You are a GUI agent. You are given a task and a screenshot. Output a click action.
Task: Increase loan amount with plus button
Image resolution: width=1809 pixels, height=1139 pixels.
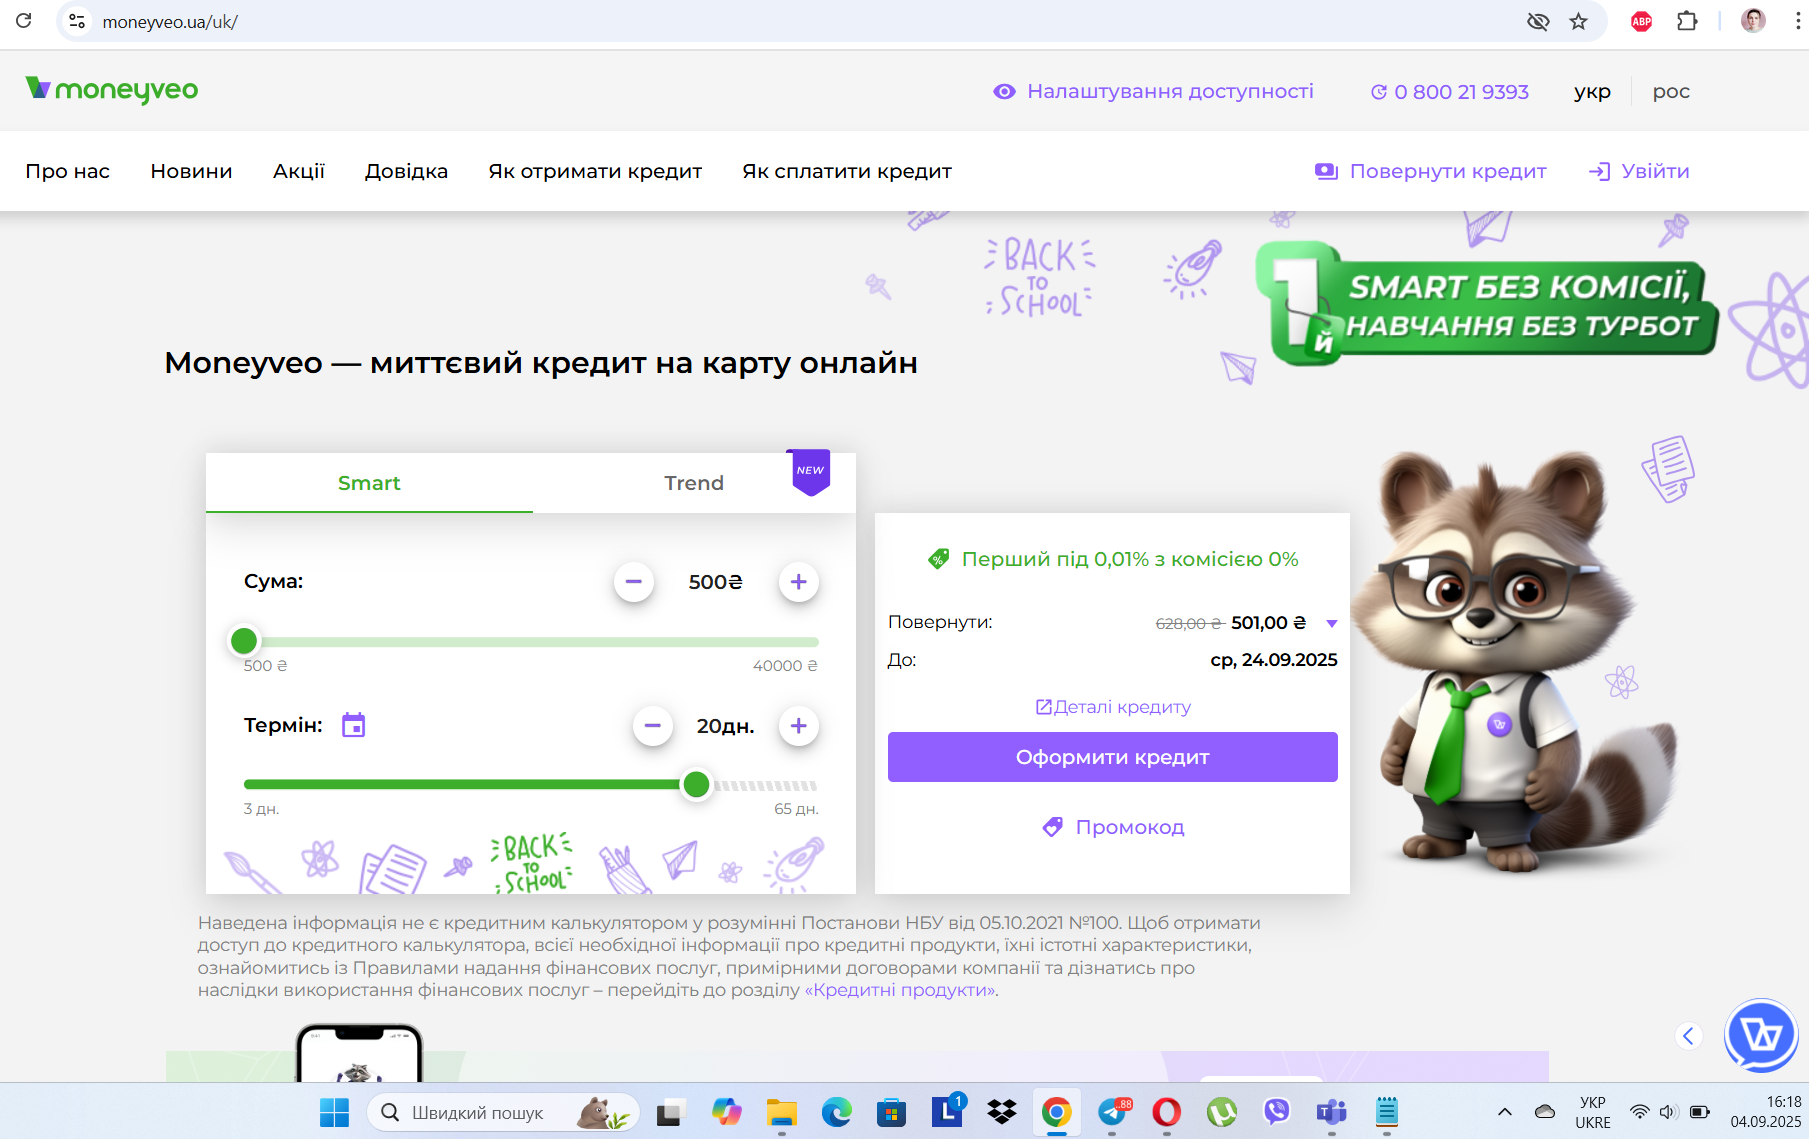[x=799, y=582]
